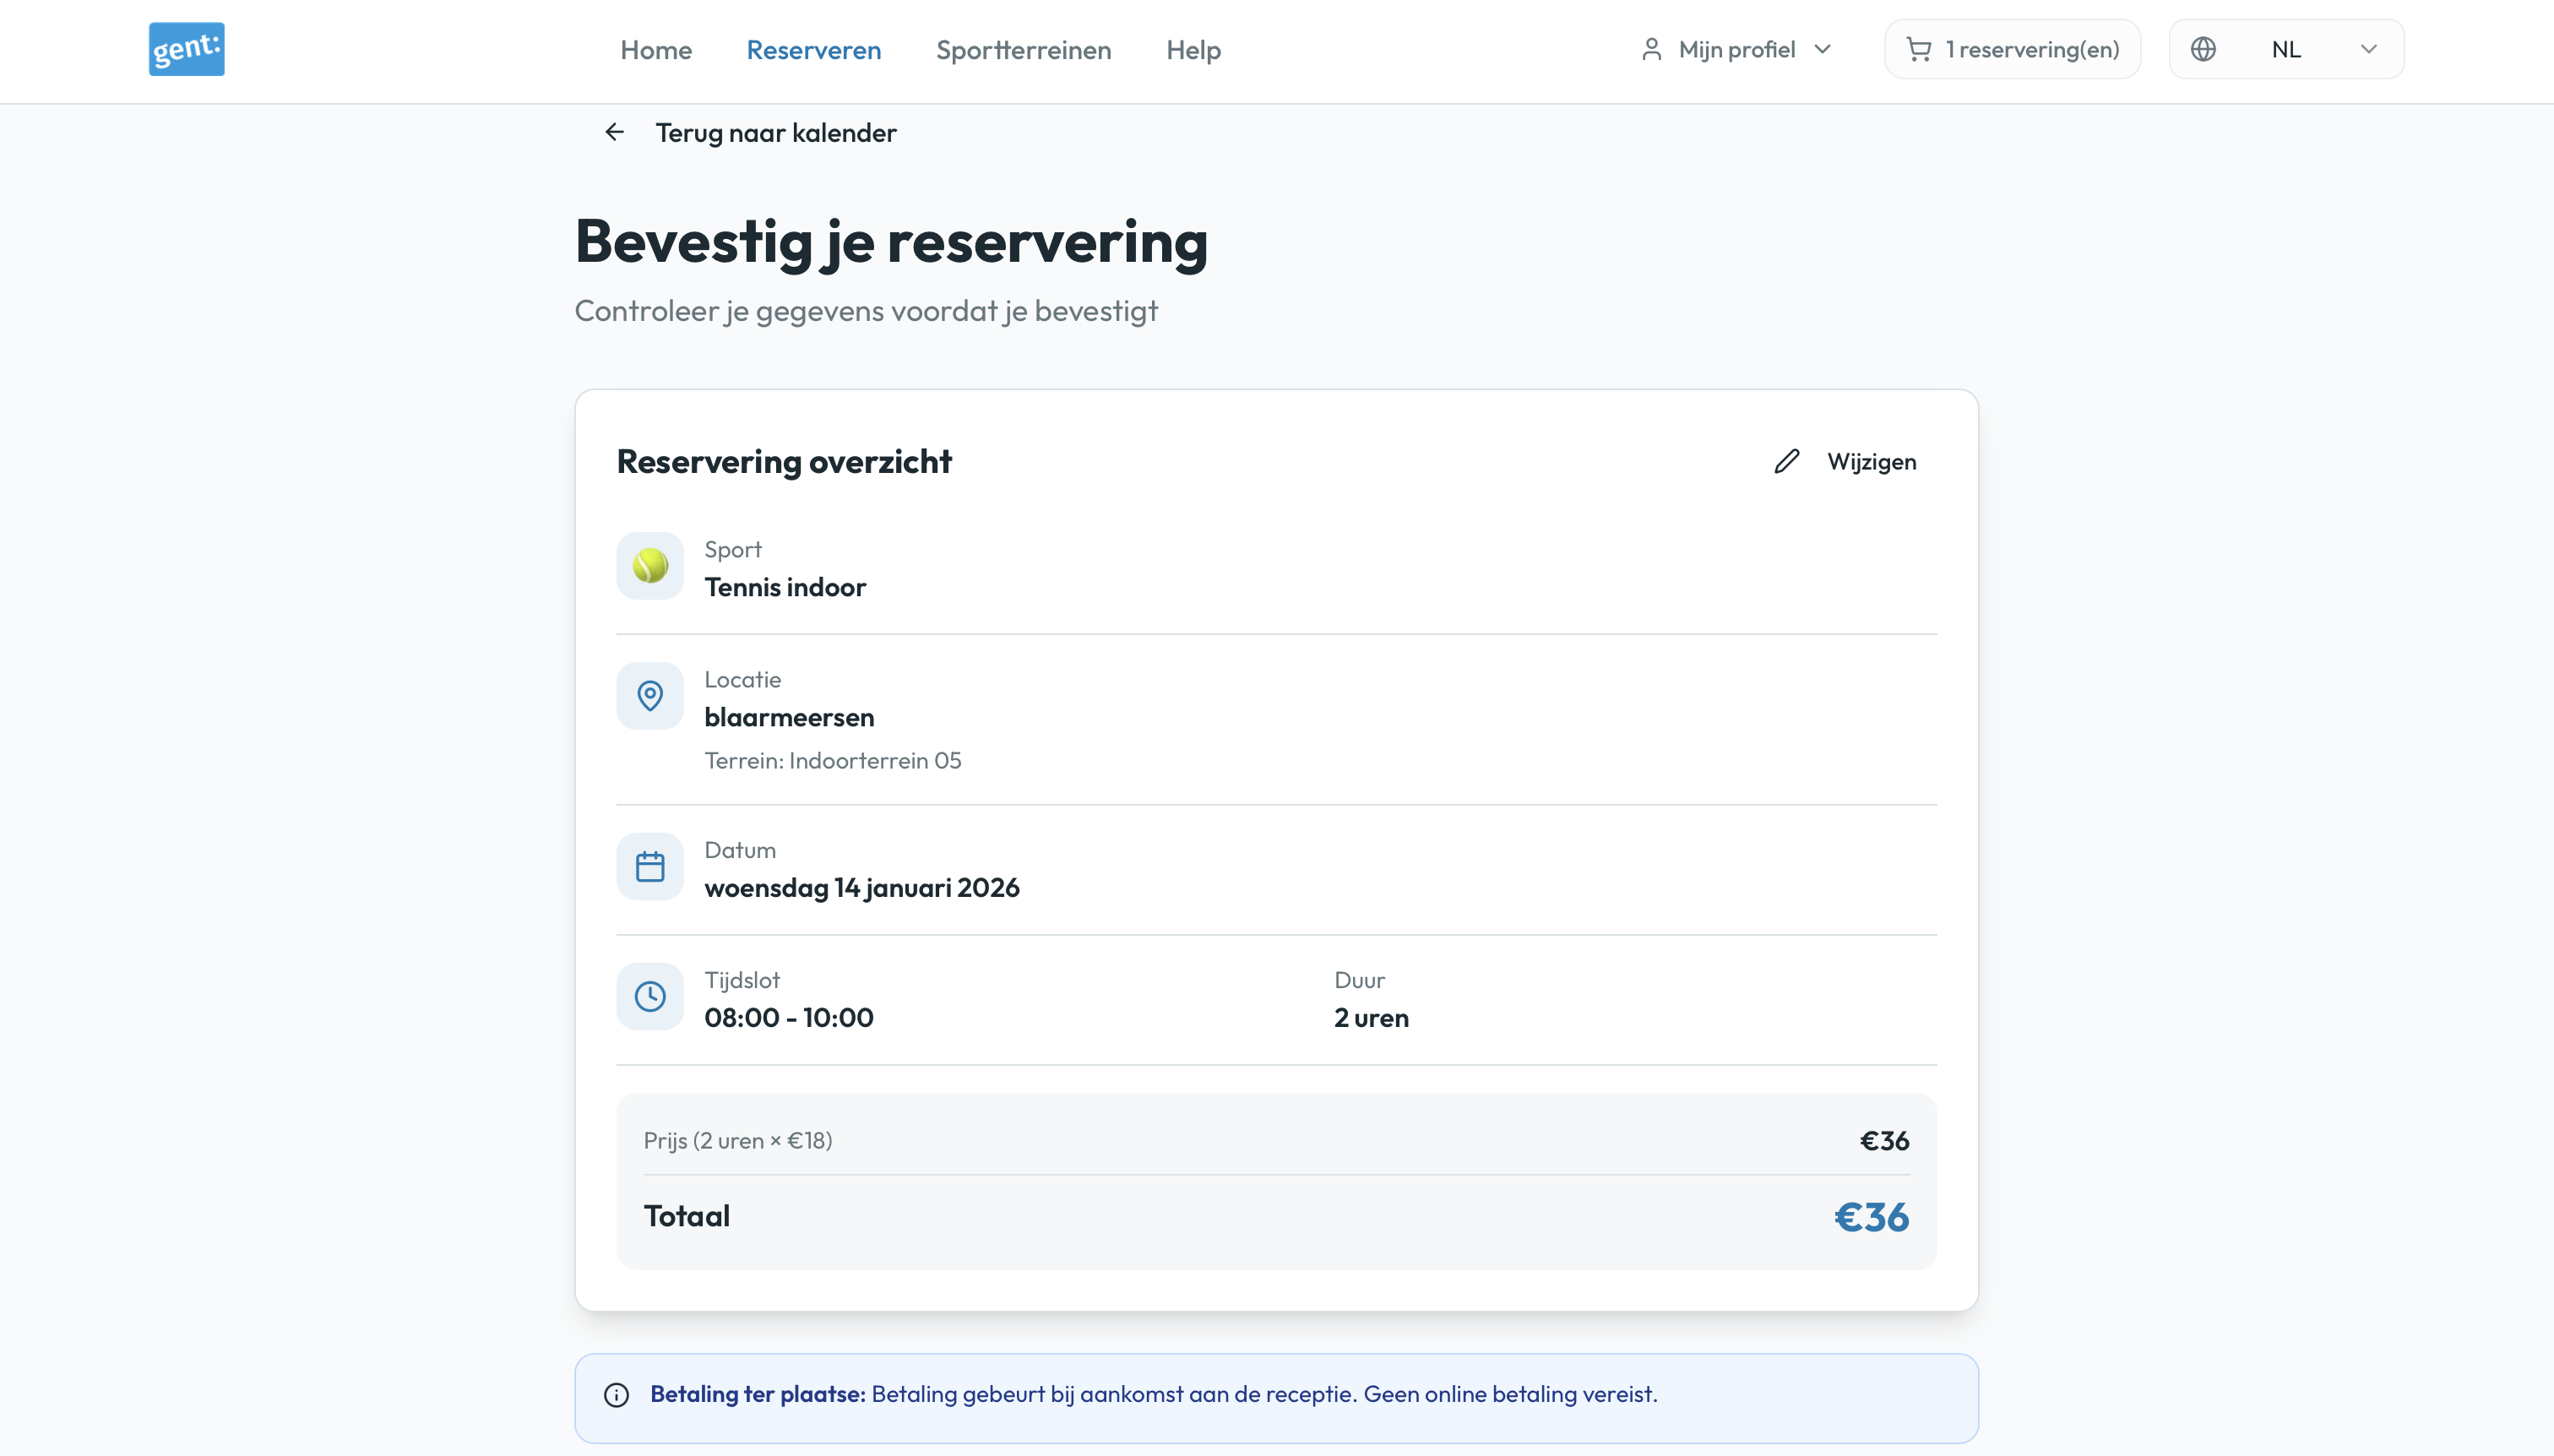The image size is (2554, 1456).
Task: Click the user profile icon
Action: pos(1651,49)
